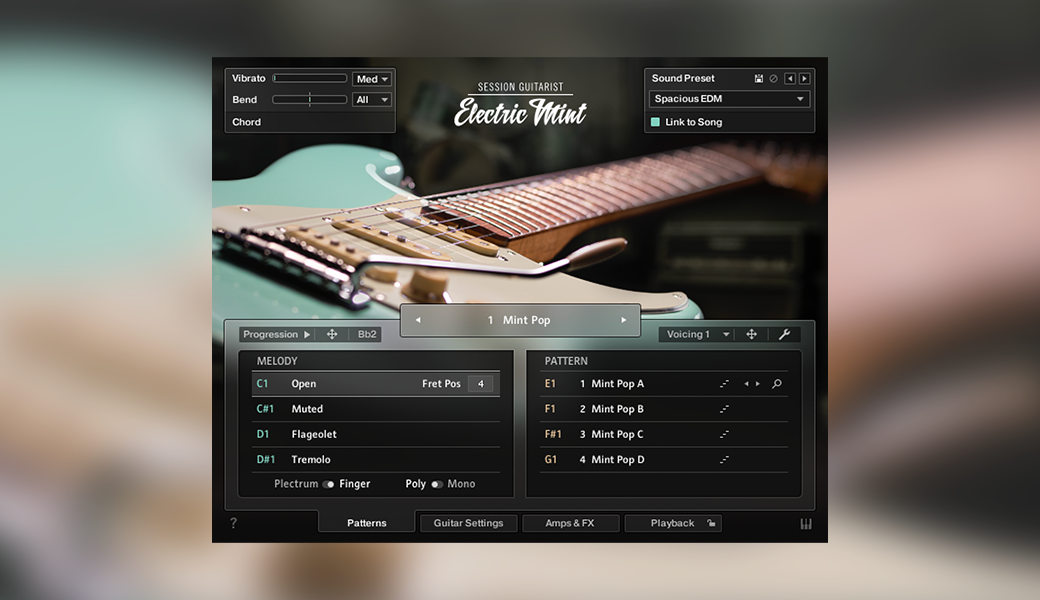Image resolution: width=1040 pixels, height=600 pixels.
Task: Click the step icon on Mint Pop C
Action: (x=724, y=434)
